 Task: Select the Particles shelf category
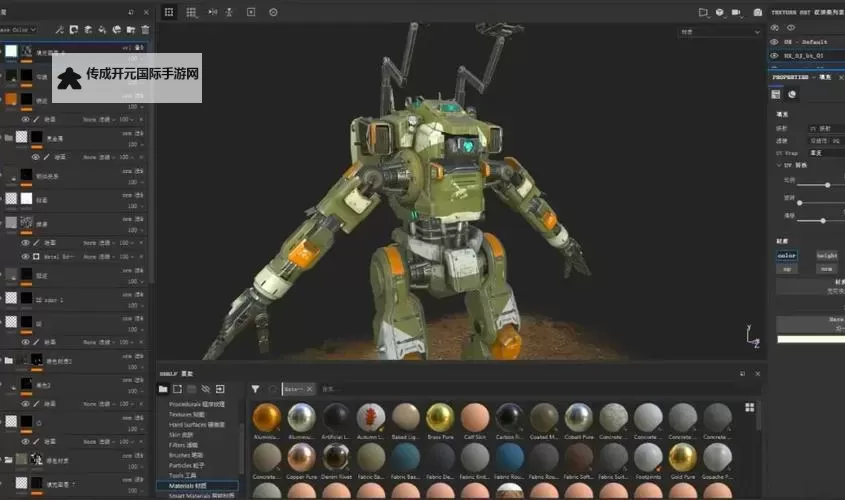[x=186, y=466]
